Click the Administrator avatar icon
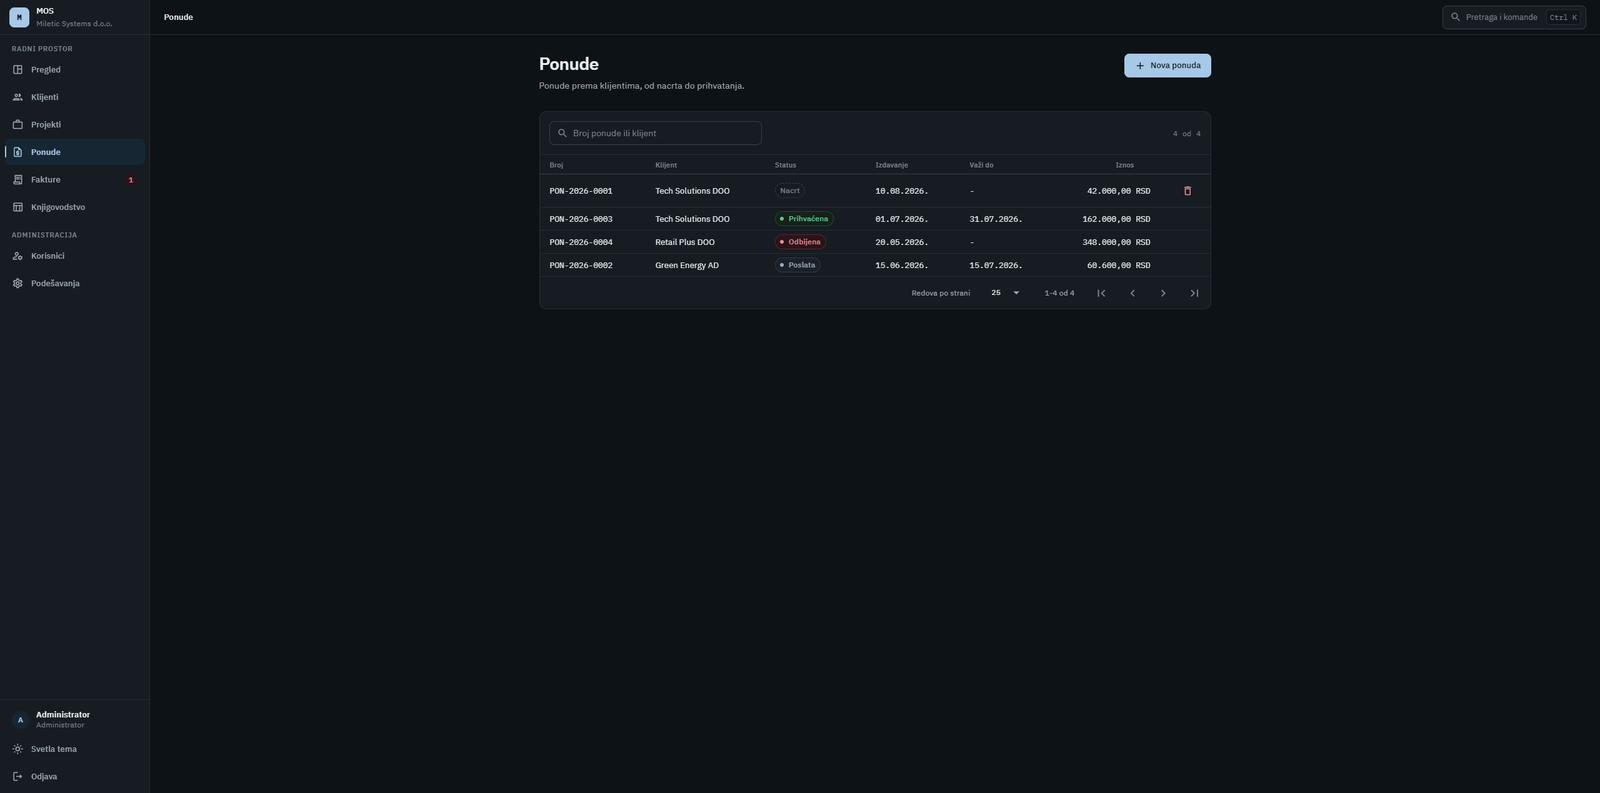1600x793 pixels. 19,720
